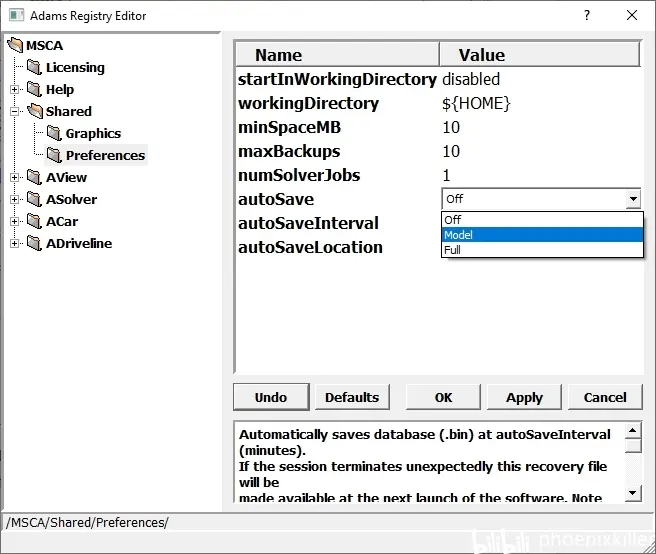This screenshot has height=554, width=656.
Task: Click the Value column header
Action: point(539,54)
